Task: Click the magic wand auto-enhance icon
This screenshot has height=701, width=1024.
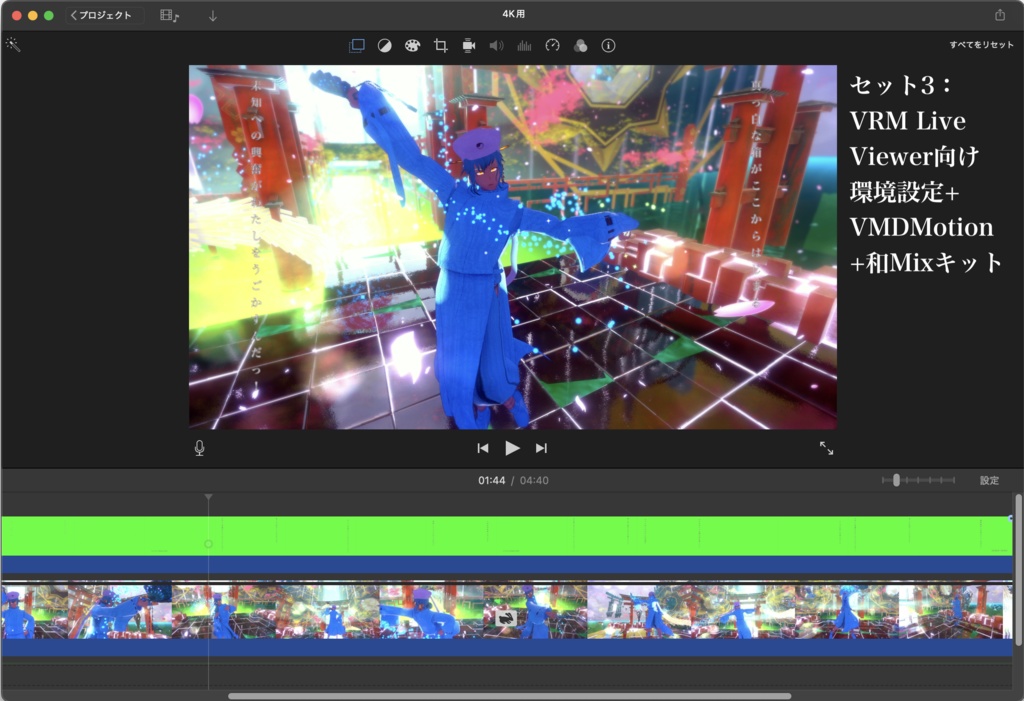Action: coord(13,44)
